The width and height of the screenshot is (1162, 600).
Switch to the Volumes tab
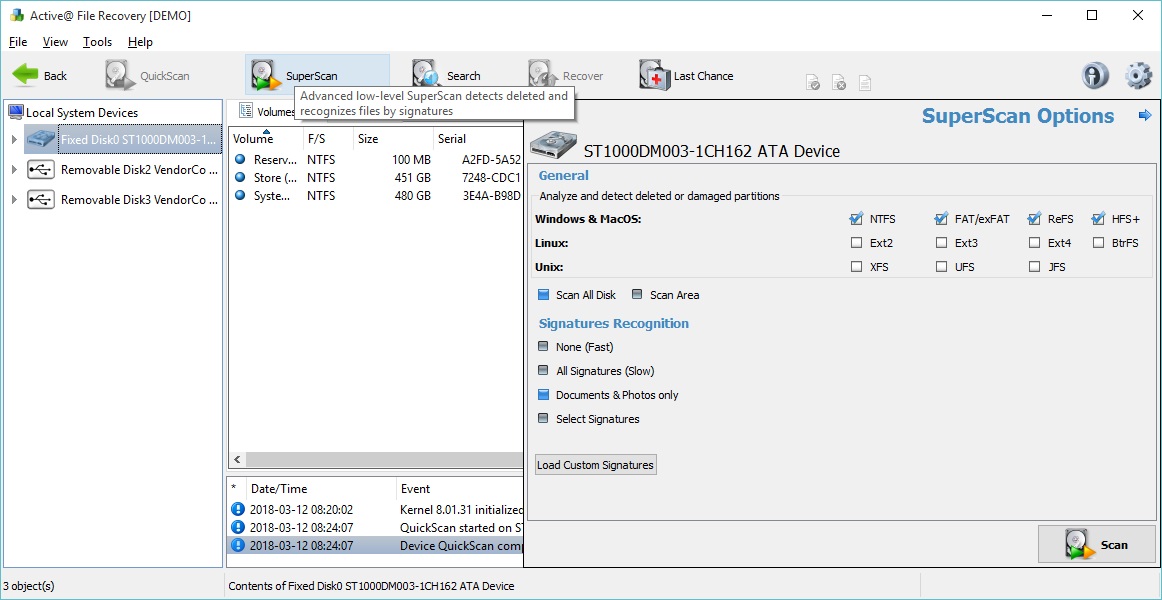258,111
